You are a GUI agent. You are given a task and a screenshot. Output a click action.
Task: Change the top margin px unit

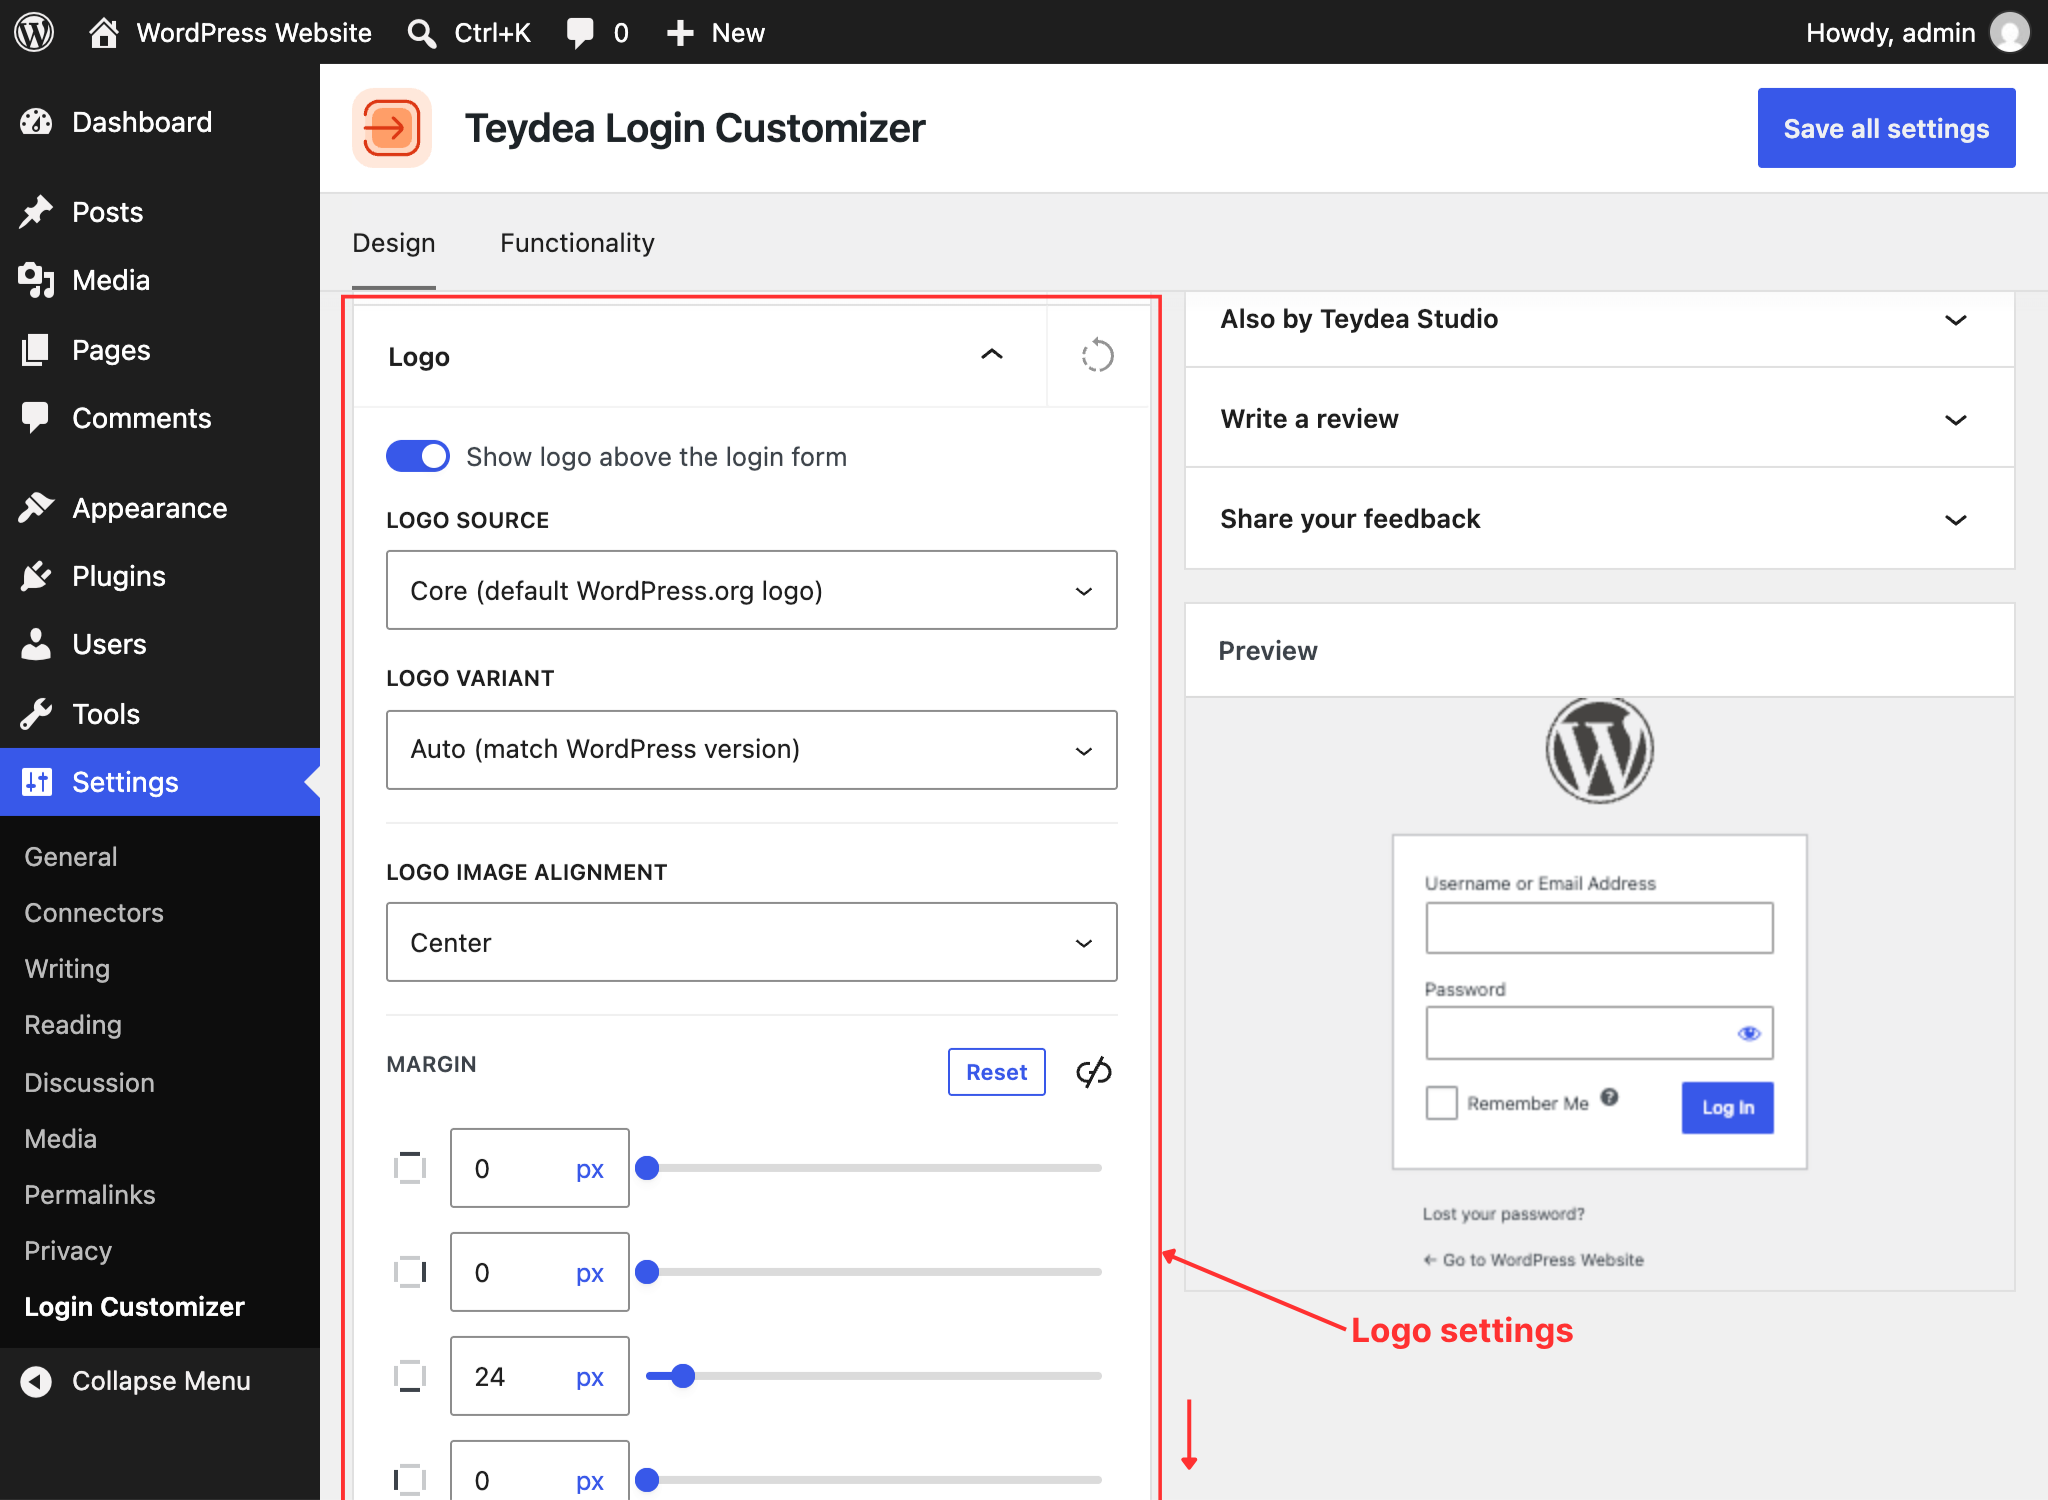(590, 1169)
